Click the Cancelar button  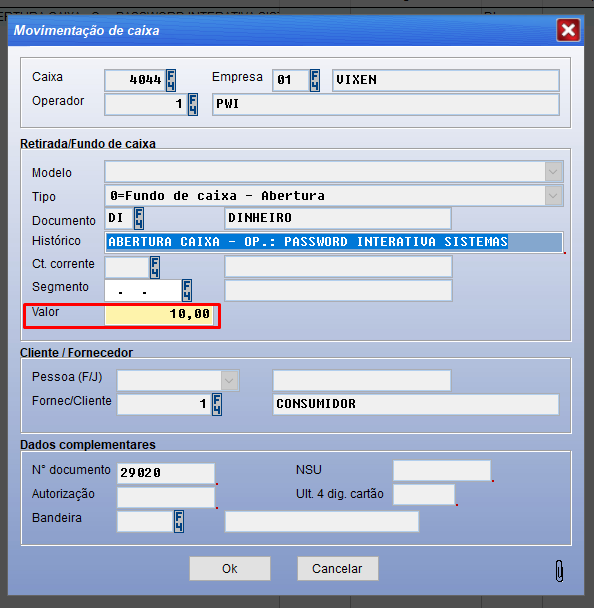337,568
